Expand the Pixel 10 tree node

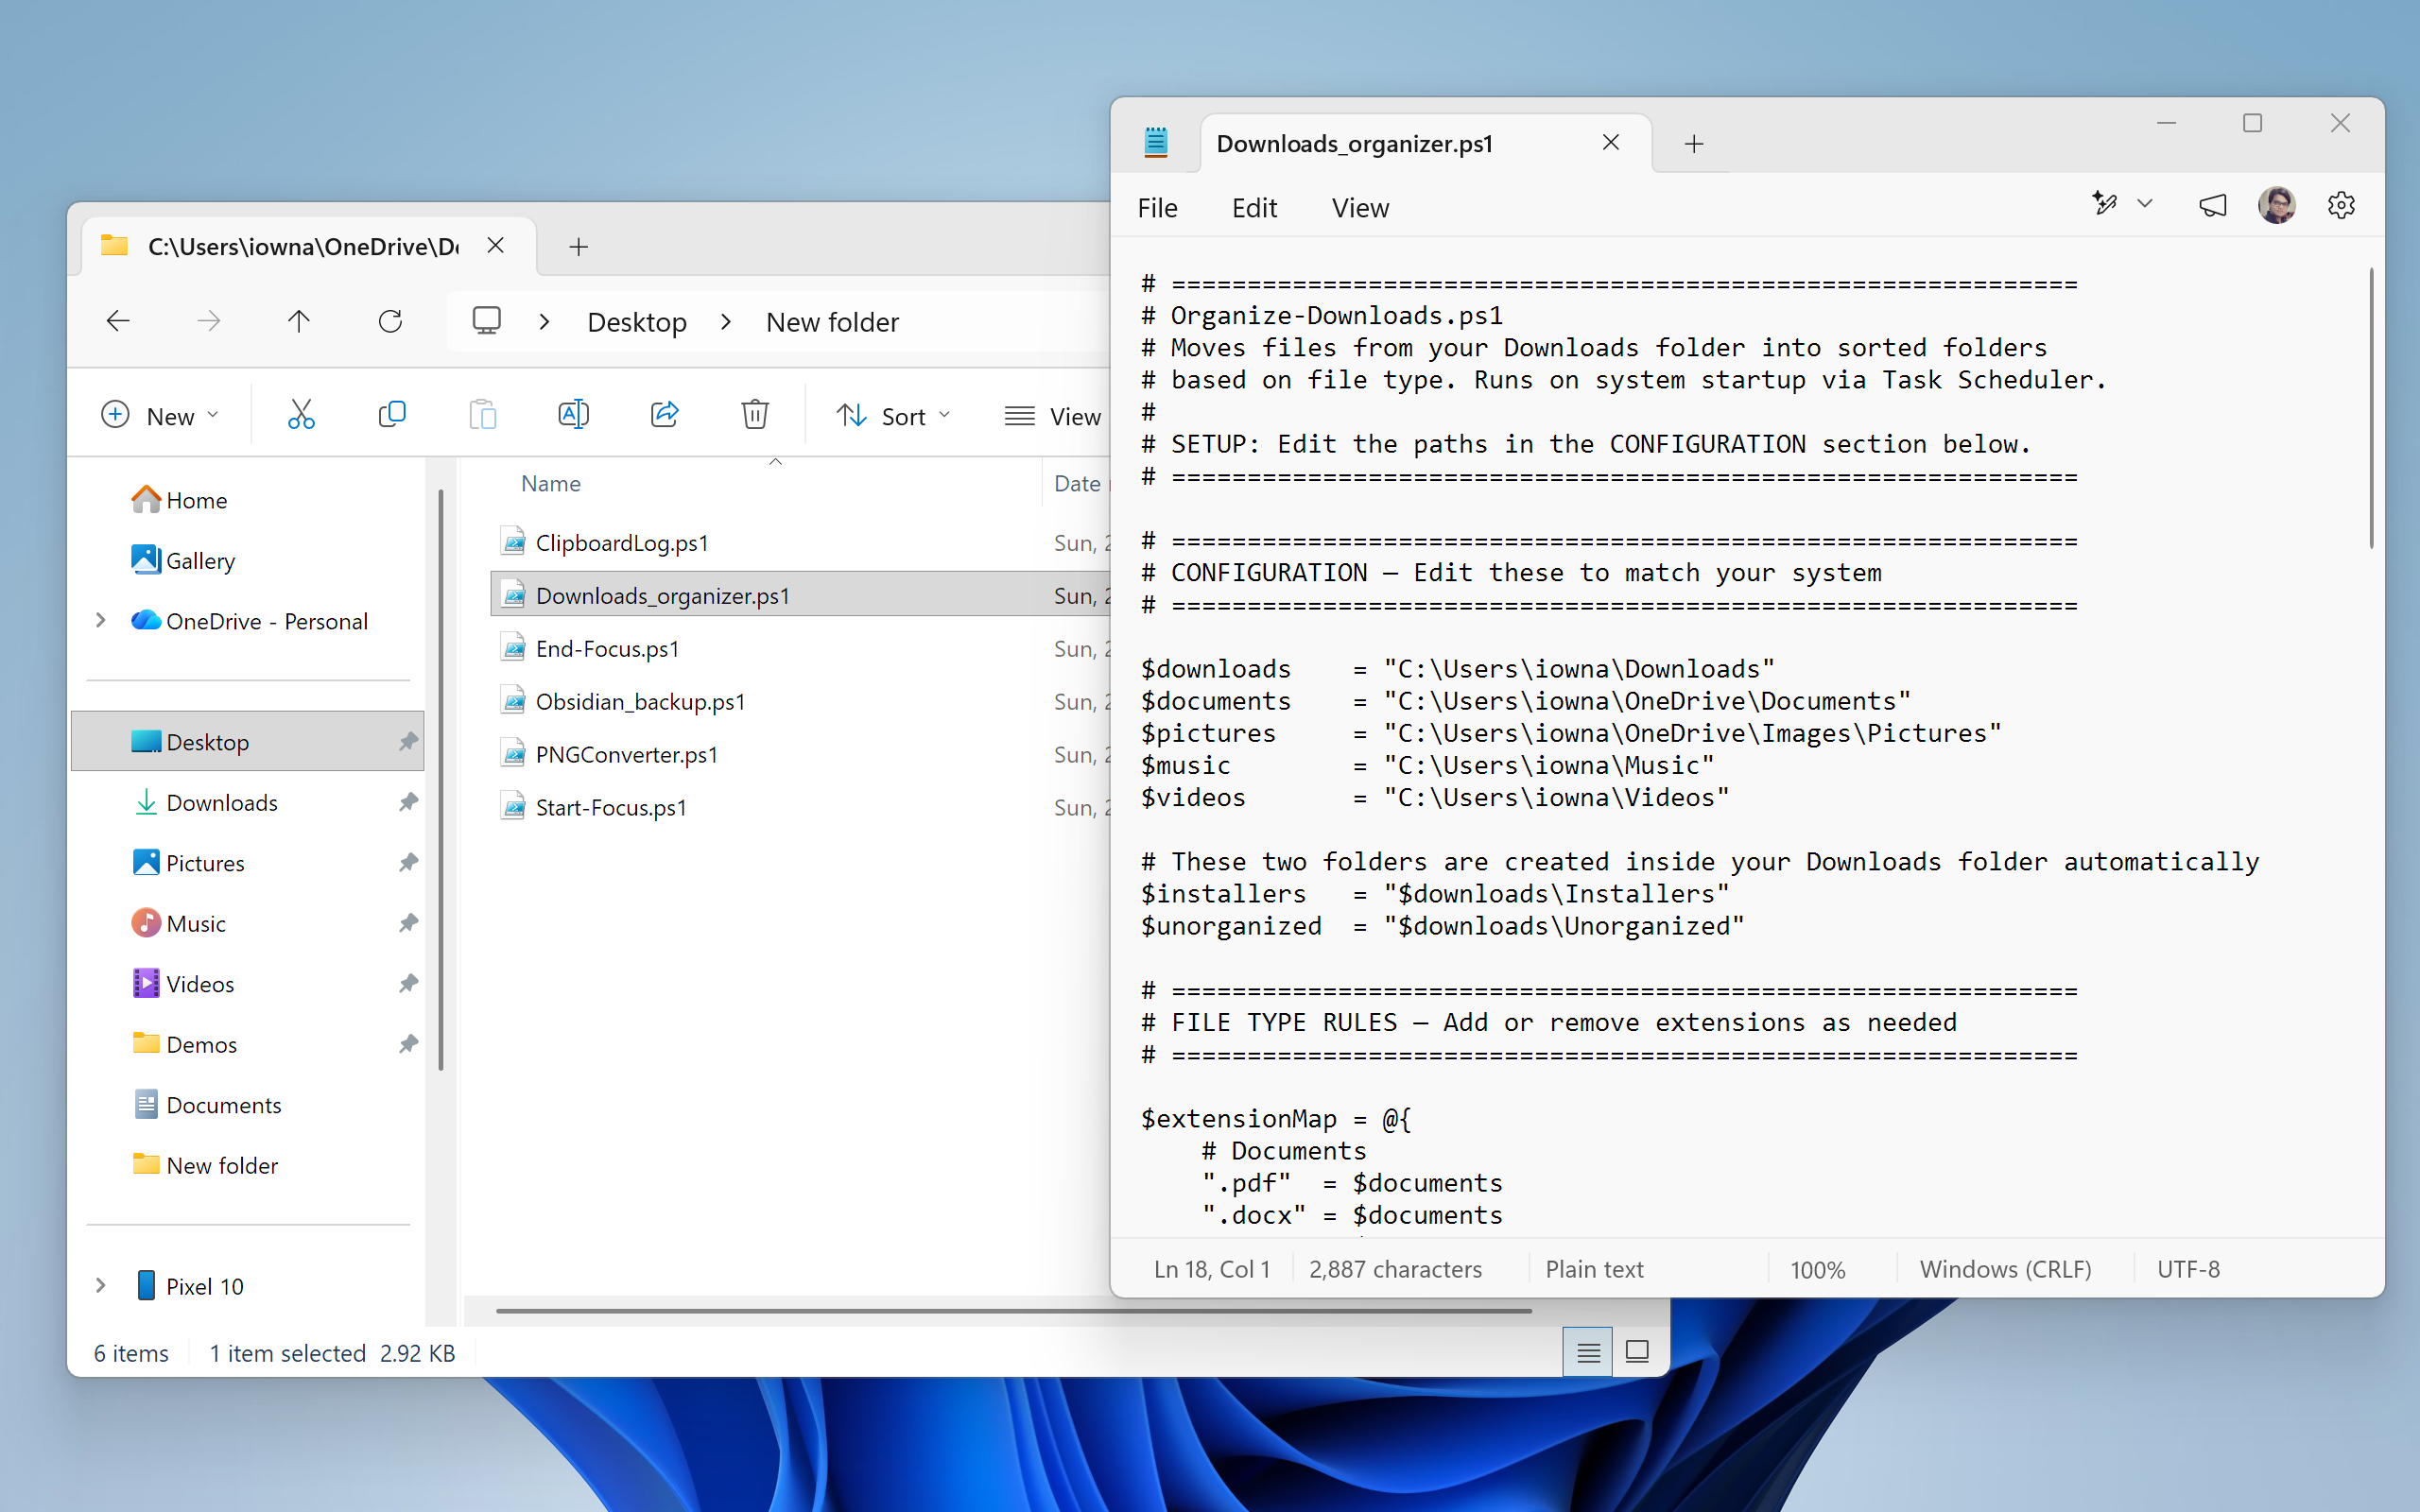point(100,1286)
